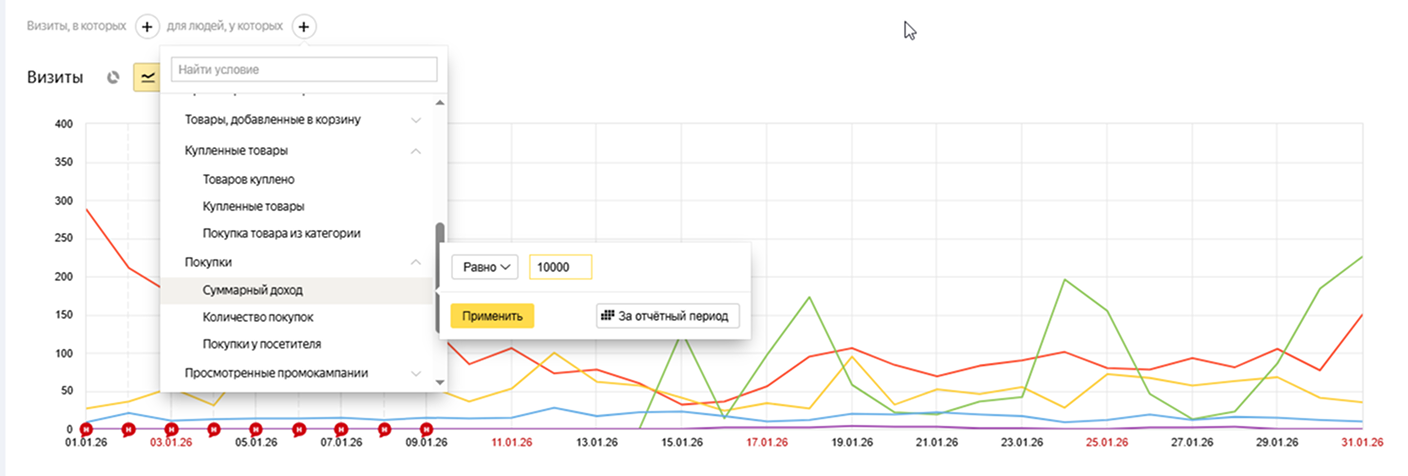
Task: Open annotation marker on 05.01.26
Action: pos(256,430)
